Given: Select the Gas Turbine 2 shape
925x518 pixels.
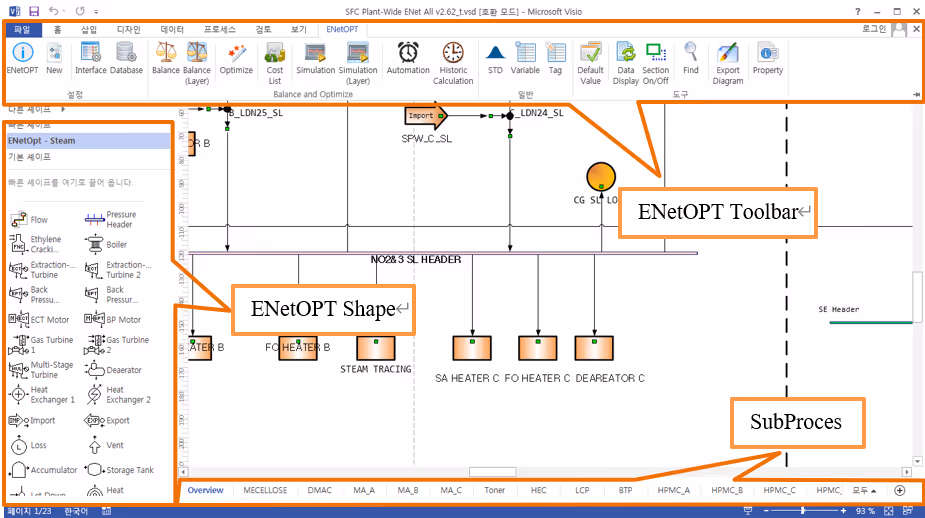Looking at the screenshot, I should click(x=116, y=345).
